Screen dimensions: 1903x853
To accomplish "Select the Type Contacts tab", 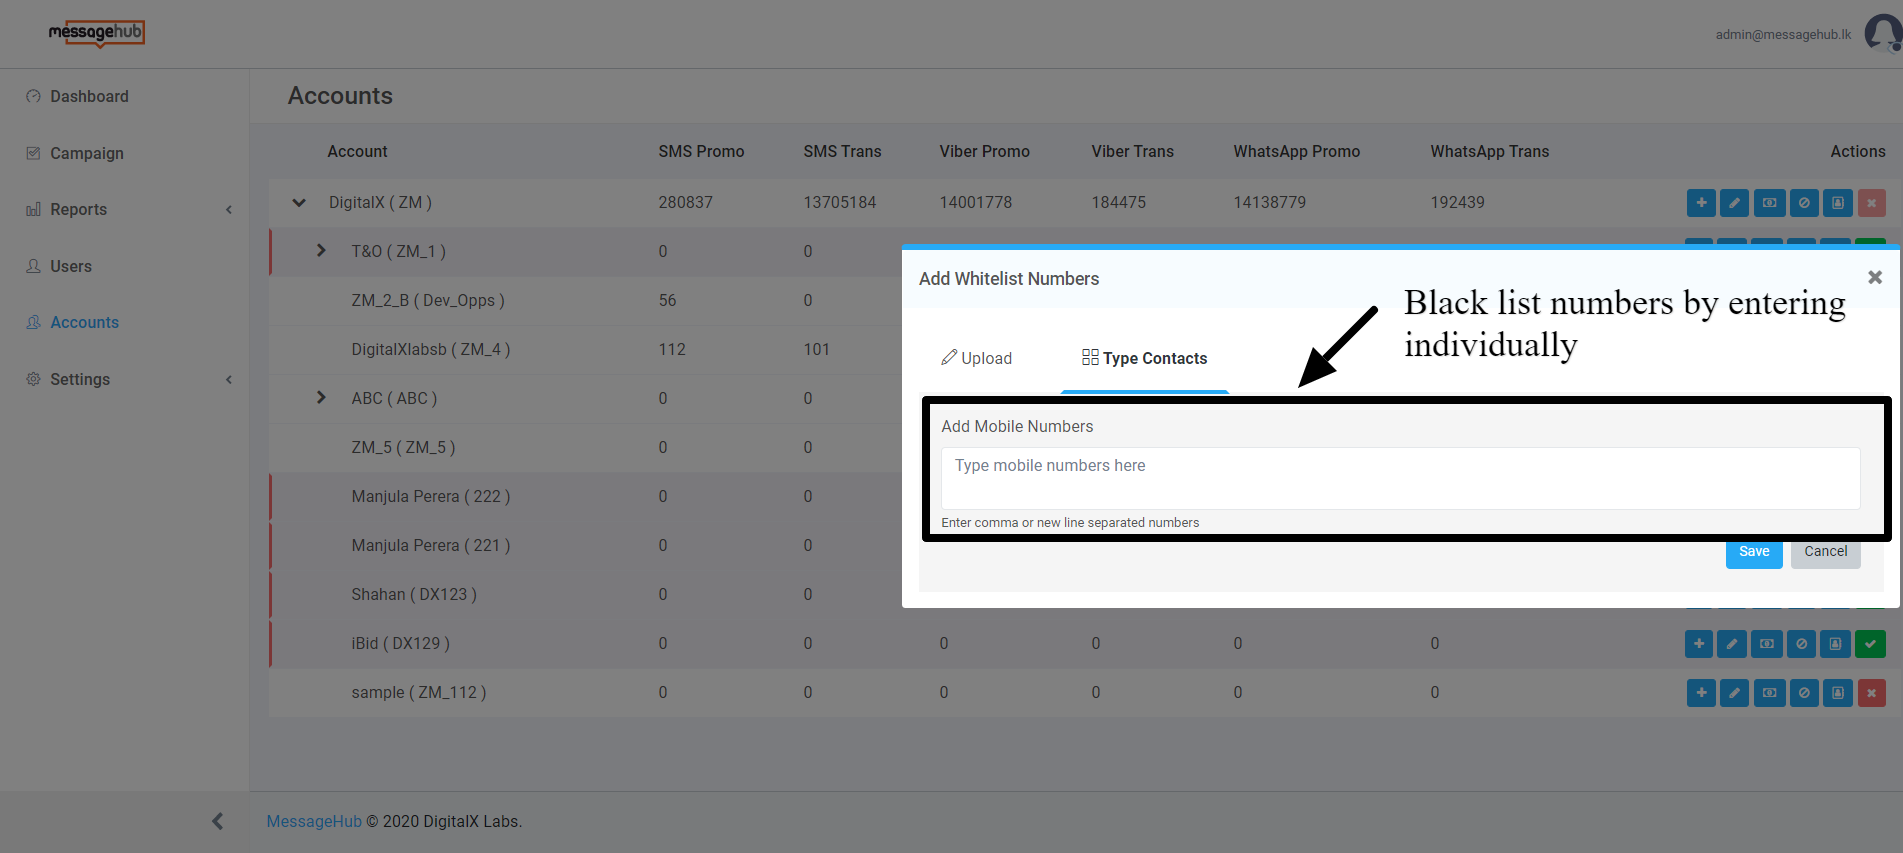I will tap(1145, 359).
